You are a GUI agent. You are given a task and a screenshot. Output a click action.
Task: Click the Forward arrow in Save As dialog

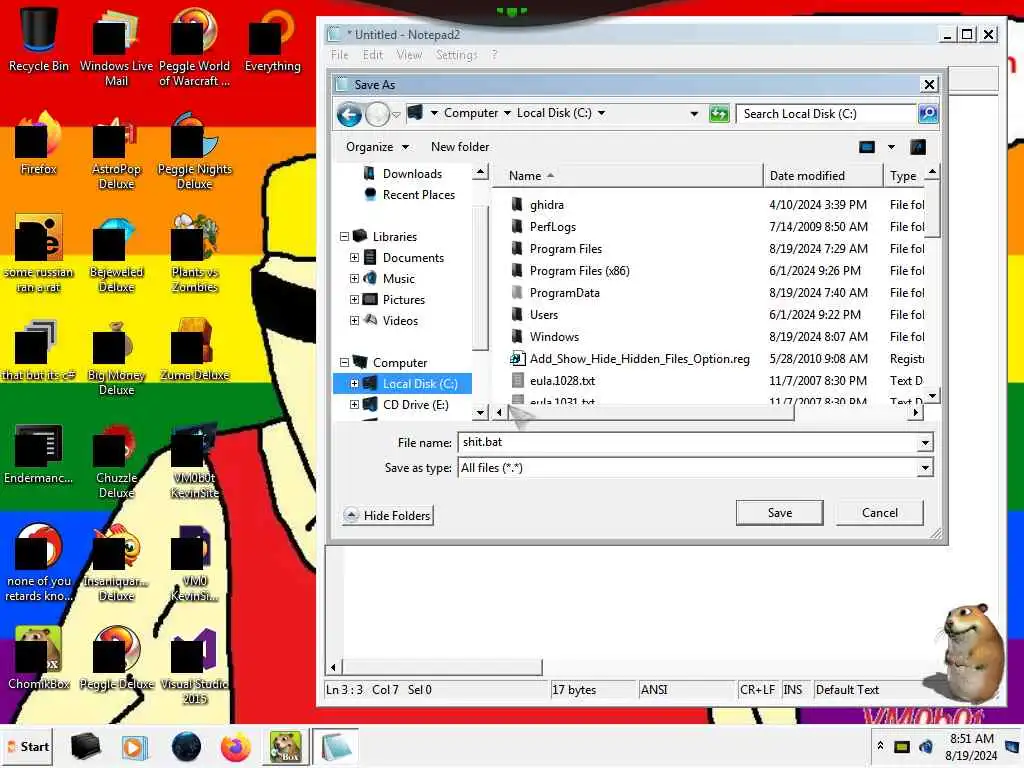point(377,115)
